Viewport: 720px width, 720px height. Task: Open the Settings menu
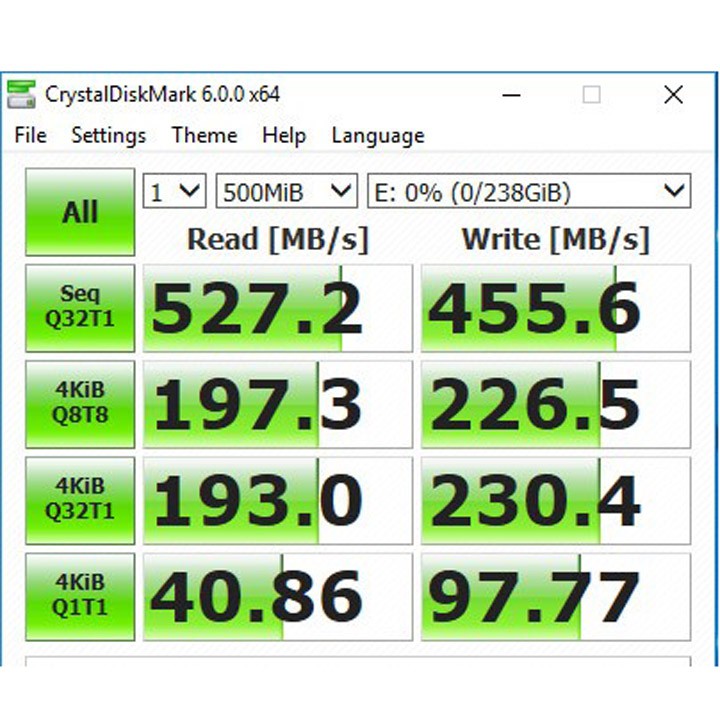(108, 136)
